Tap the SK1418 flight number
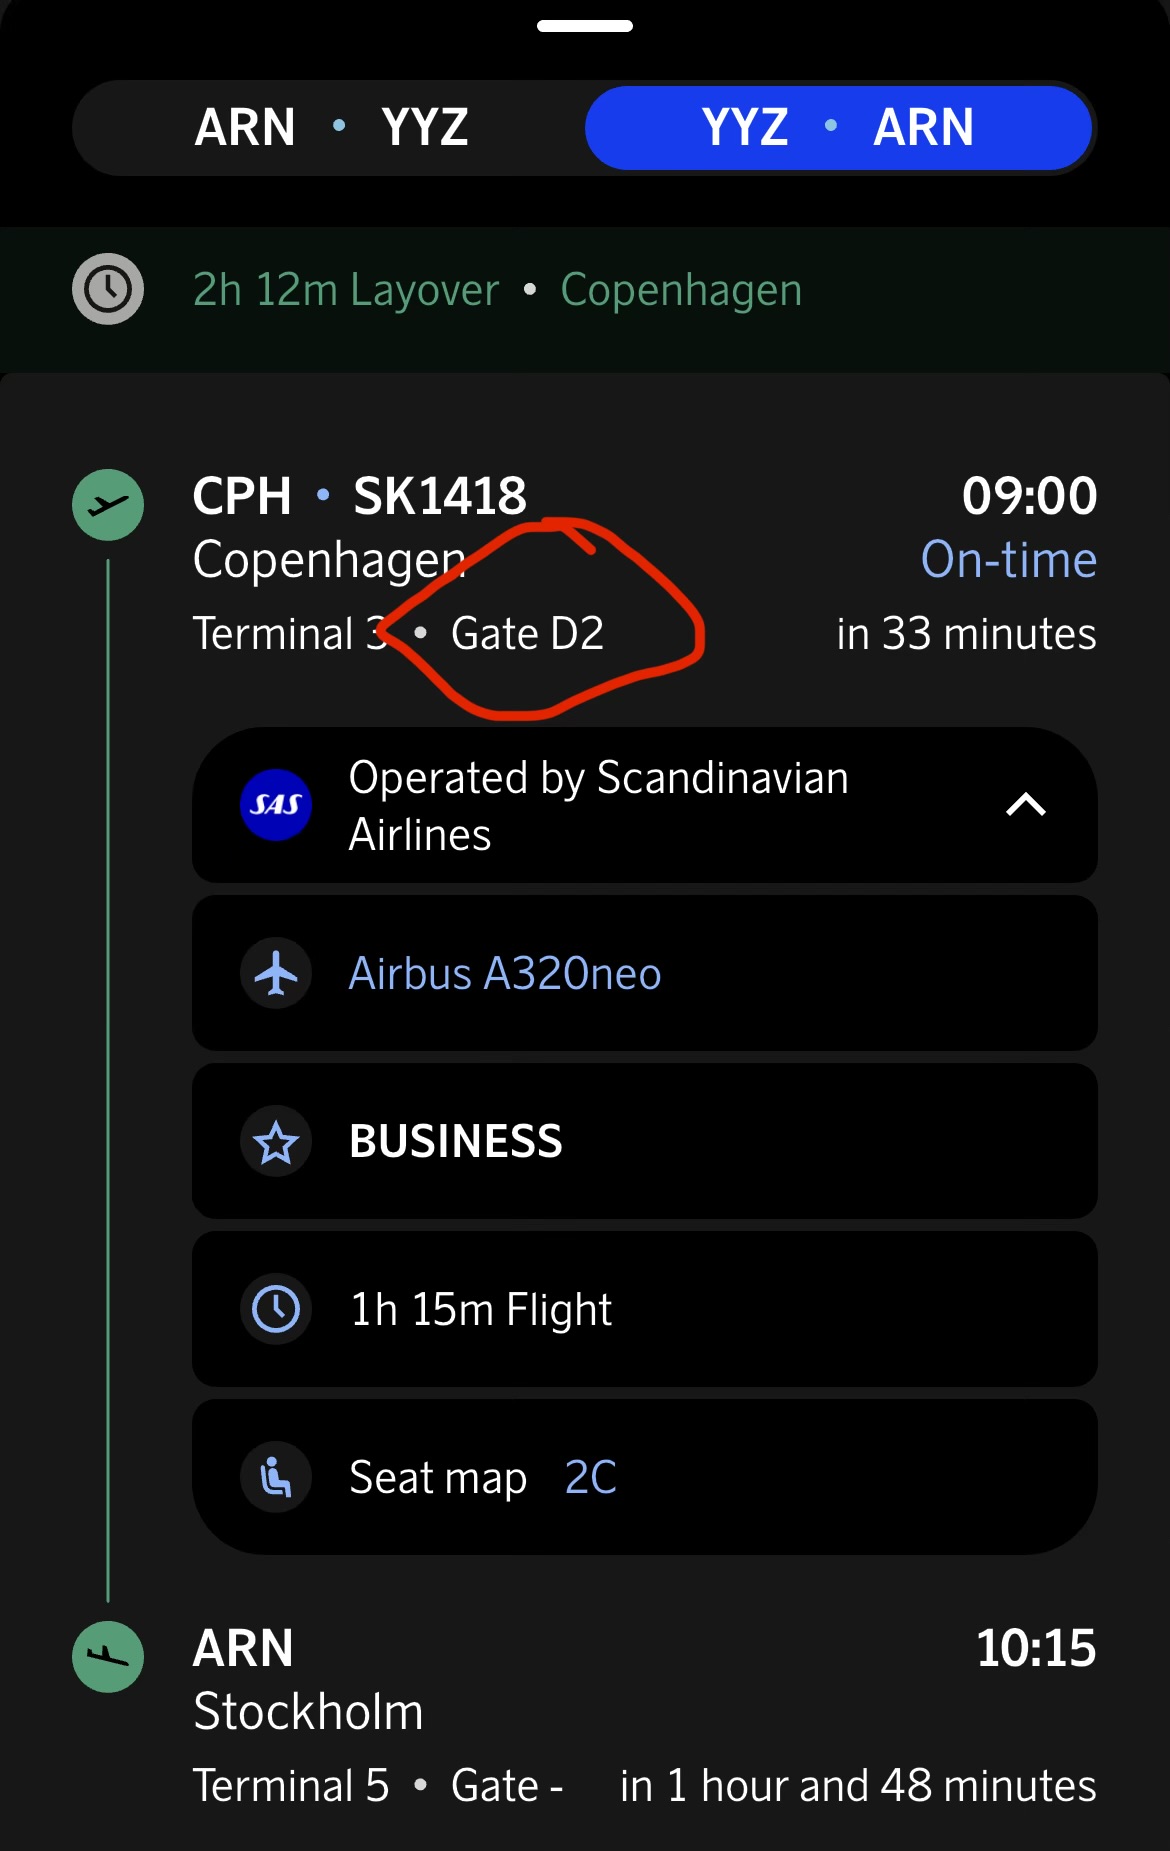This screenshot has width=1170, height=1851. coord(440,496)
